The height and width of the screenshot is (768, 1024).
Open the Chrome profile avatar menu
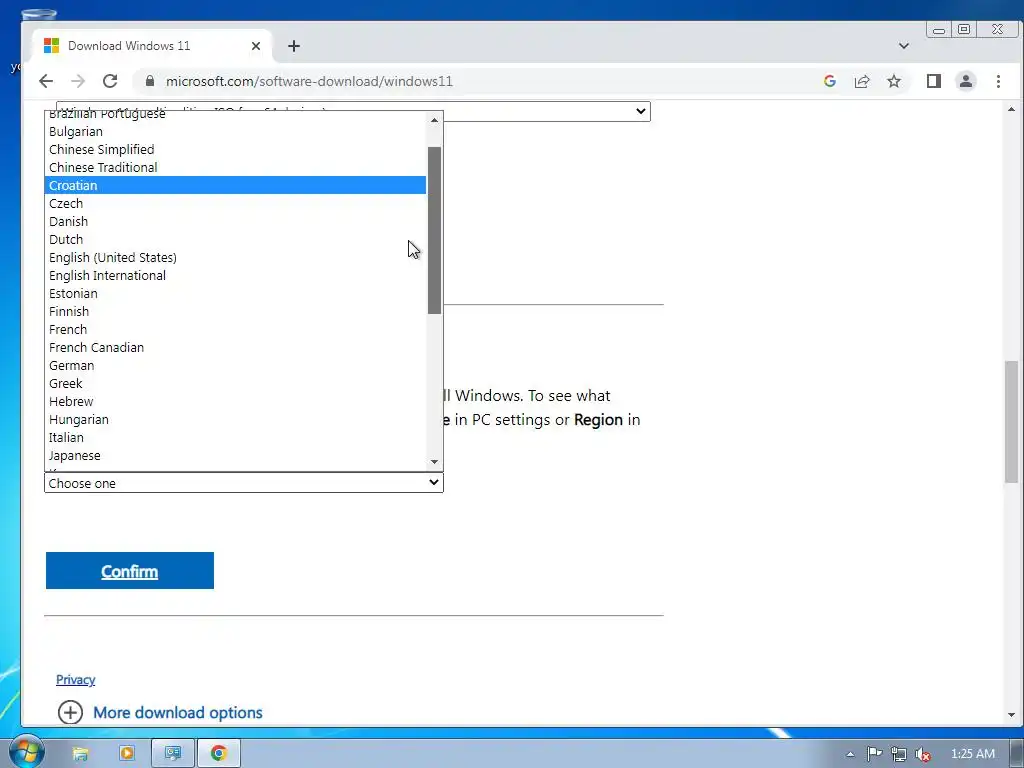coord(966,81)
